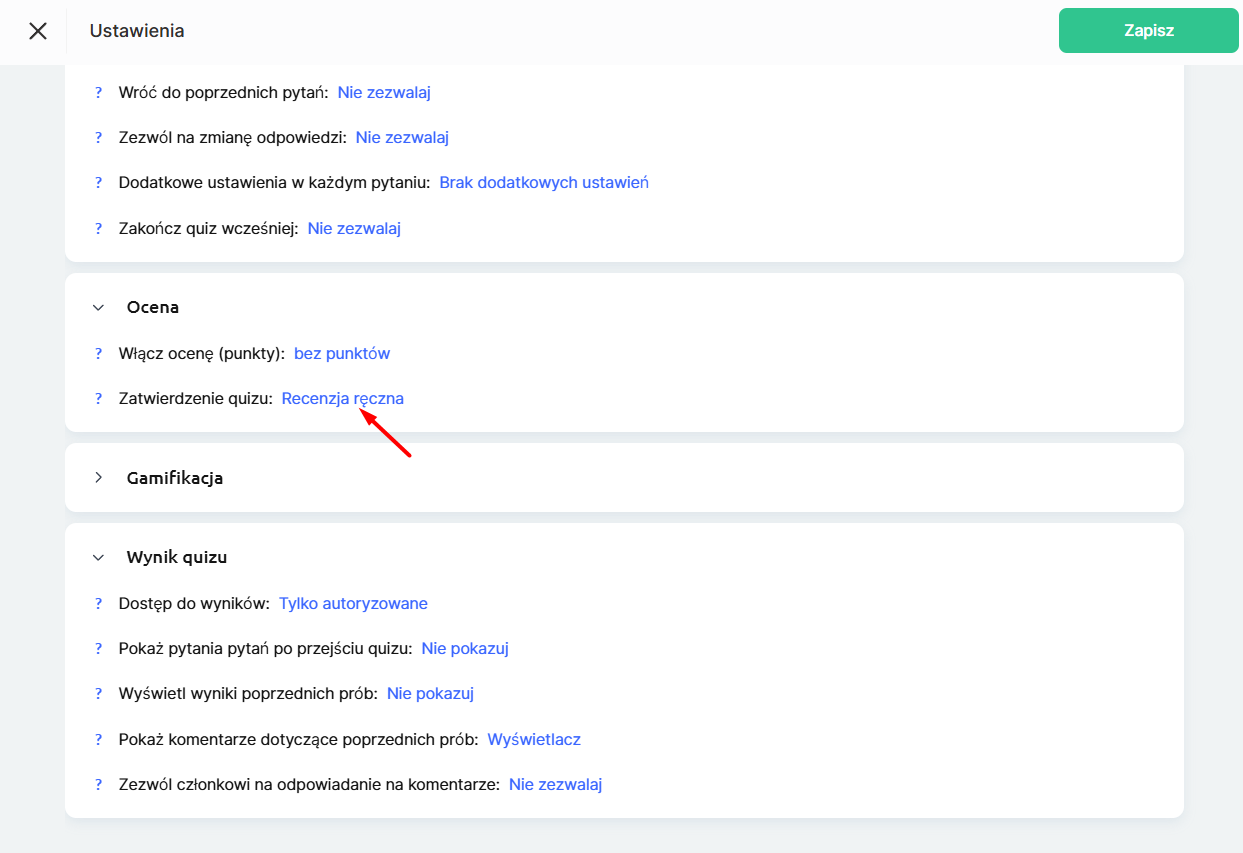1243x853 pixels.
Task: Open the 'bez punktów' scoring option
Action: [341, 353]
